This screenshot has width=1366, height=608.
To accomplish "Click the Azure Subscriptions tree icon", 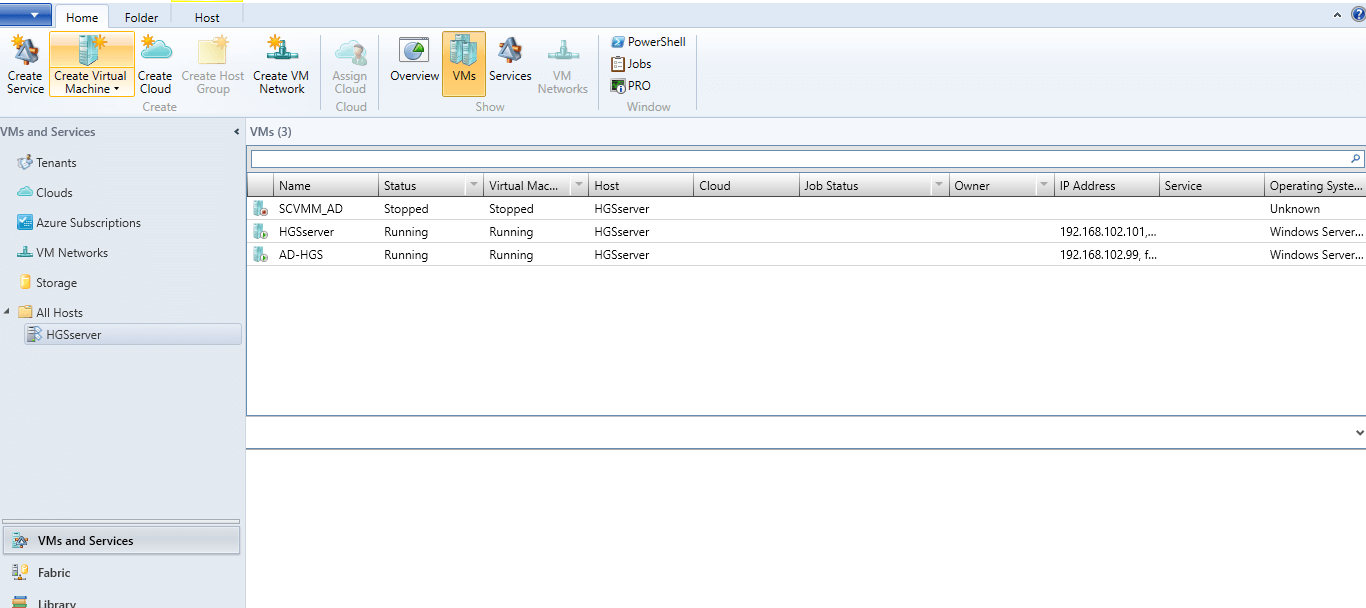I will click(x=25, y=223).
